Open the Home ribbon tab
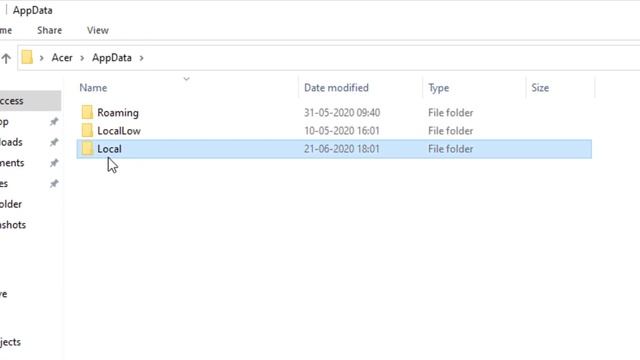The height and width of the screenshot is (360, 640). tap(6, 30)
